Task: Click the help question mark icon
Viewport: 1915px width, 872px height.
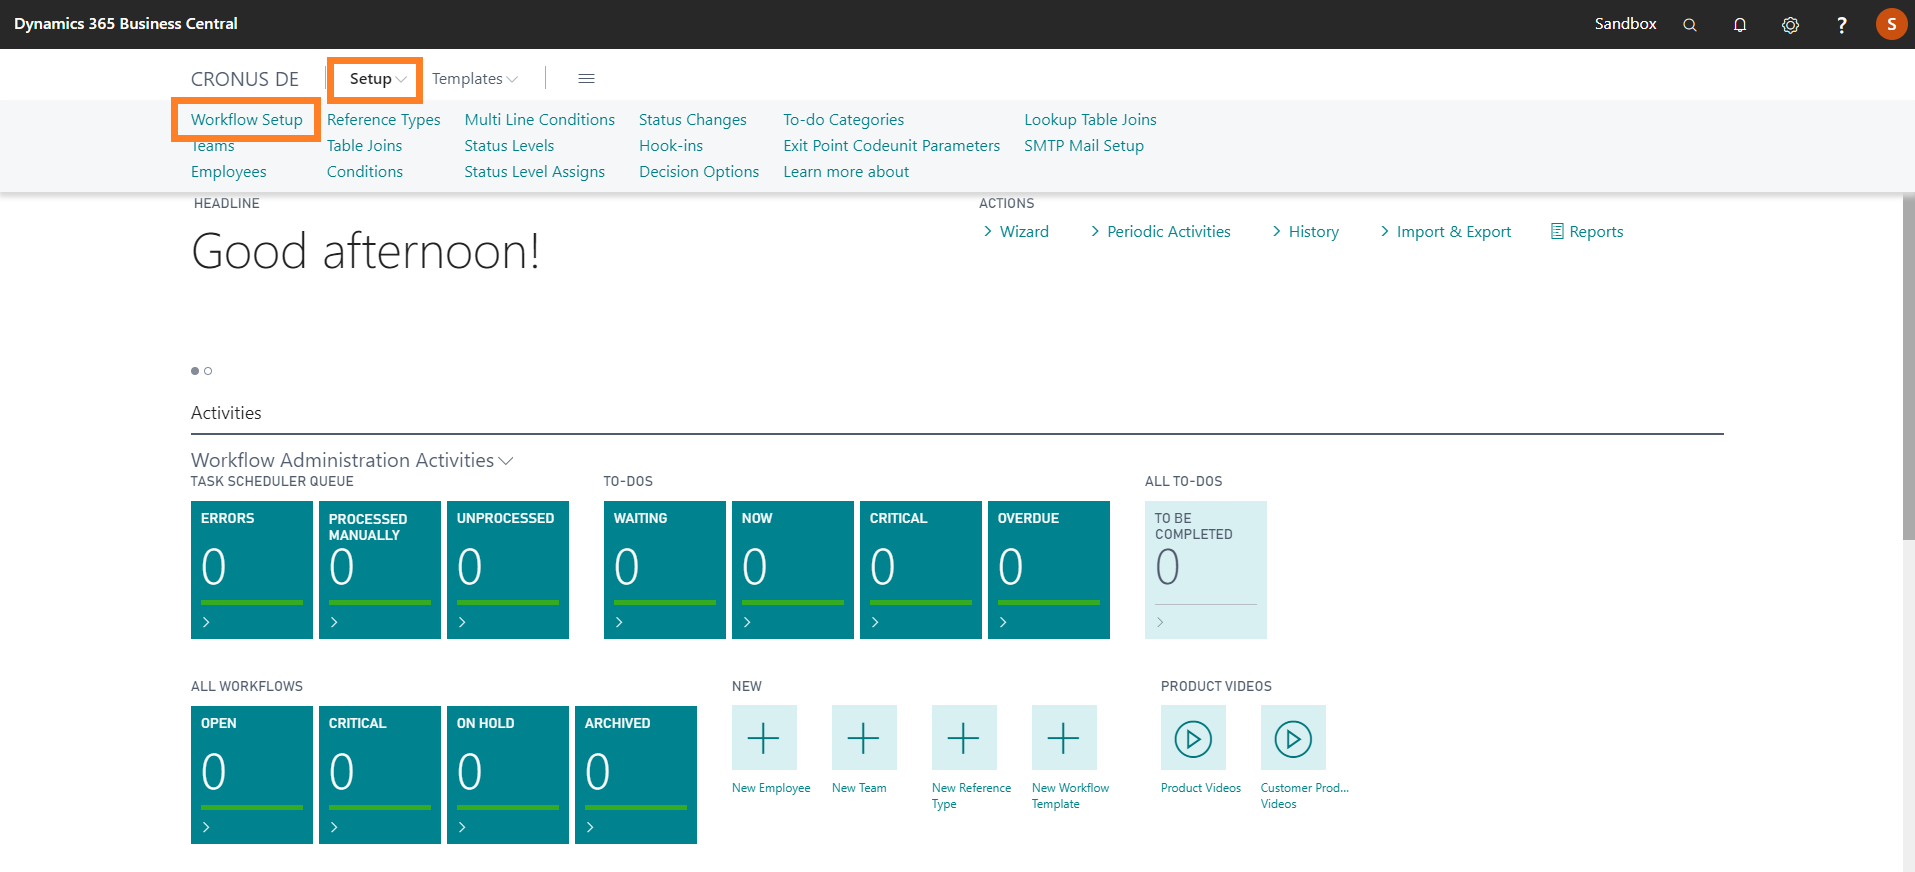Action: point(1841,25)
